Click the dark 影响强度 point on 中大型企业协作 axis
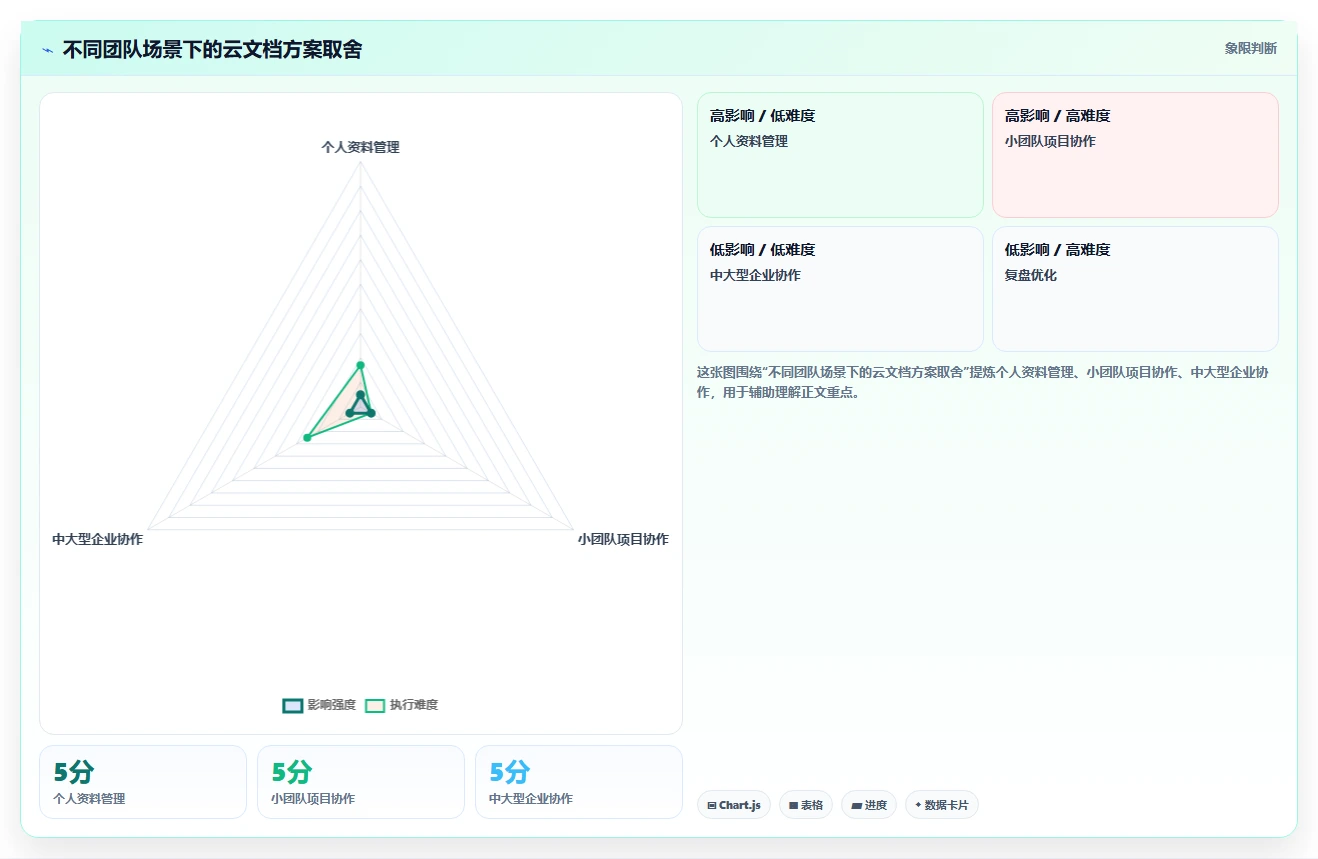 coord(349,413)
